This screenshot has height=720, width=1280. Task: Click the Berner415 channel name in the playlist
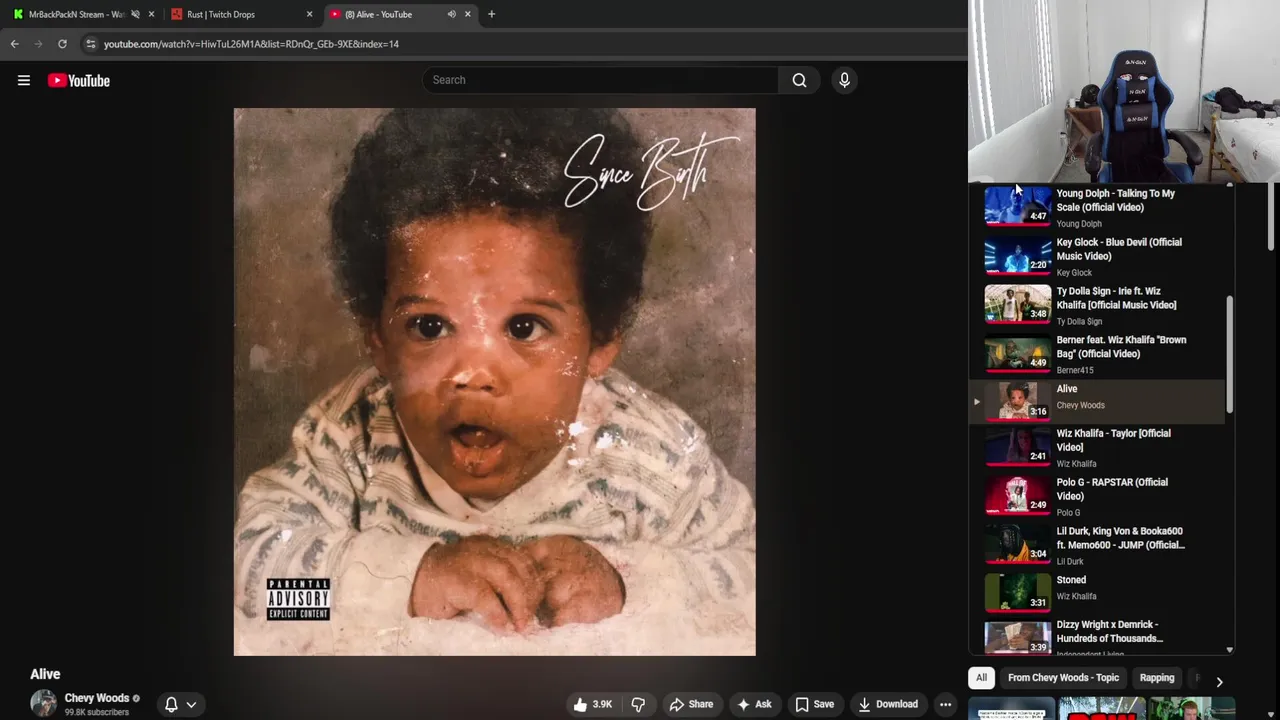[x=1075, y=370]
